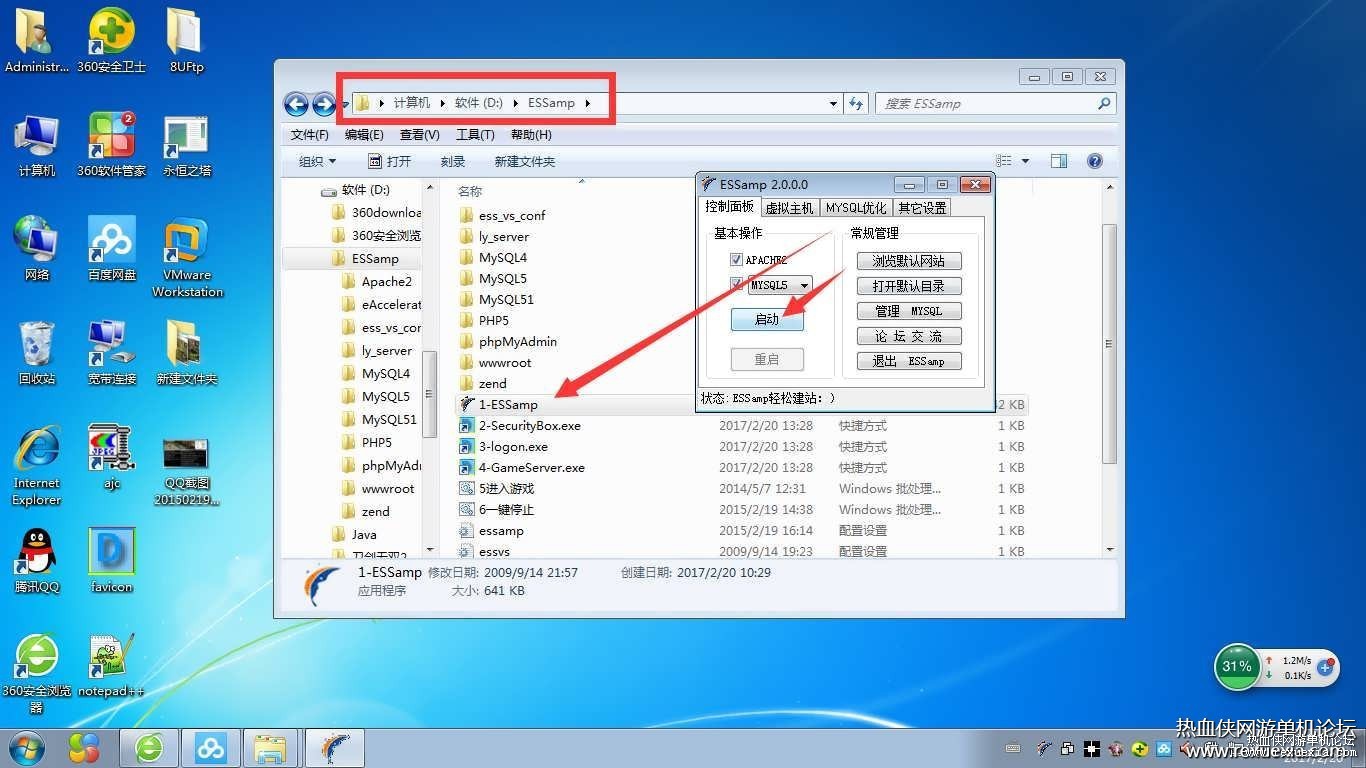1366x768 pixels.
Task: Select the 1-ESSamp file
Action: pyautogui.click(x=508, y=404)
